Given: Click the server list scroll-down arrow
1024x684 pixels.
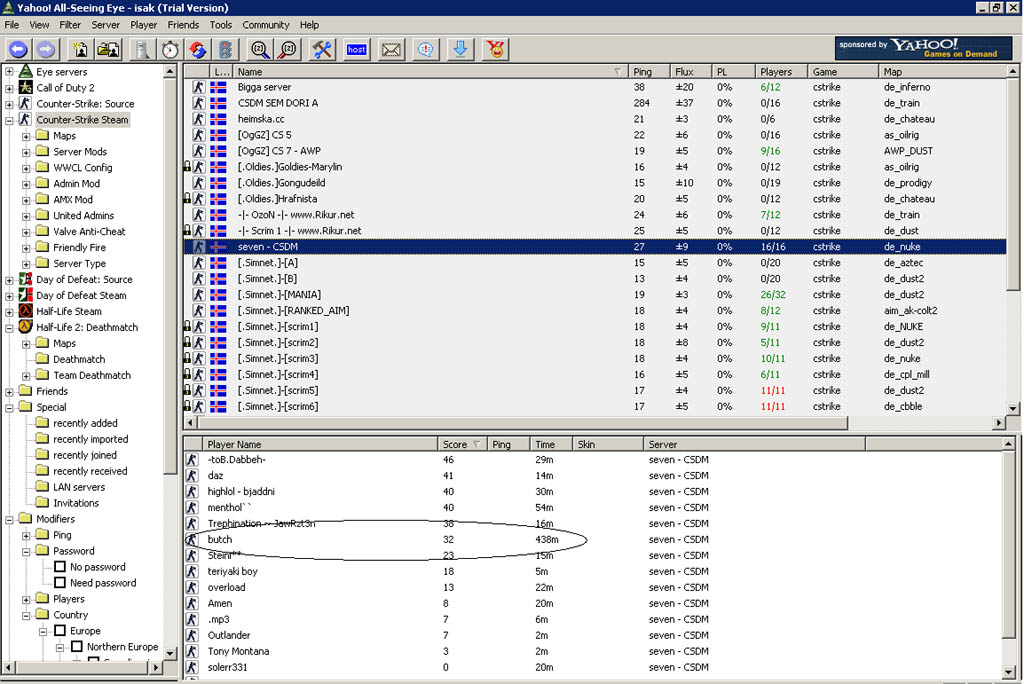Looking at the screenshot, I should [x=1013, y=408].
